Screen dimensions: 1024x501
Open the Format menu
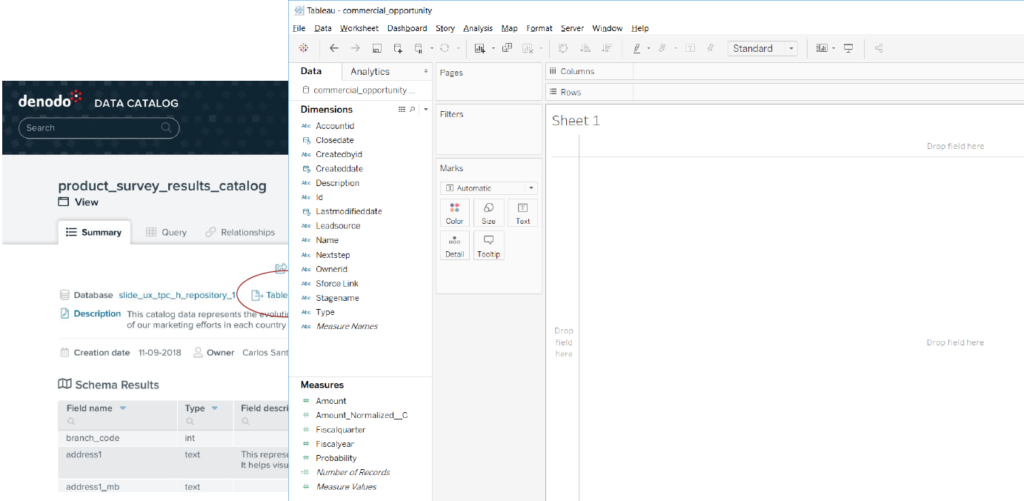(x=539, y=28)
